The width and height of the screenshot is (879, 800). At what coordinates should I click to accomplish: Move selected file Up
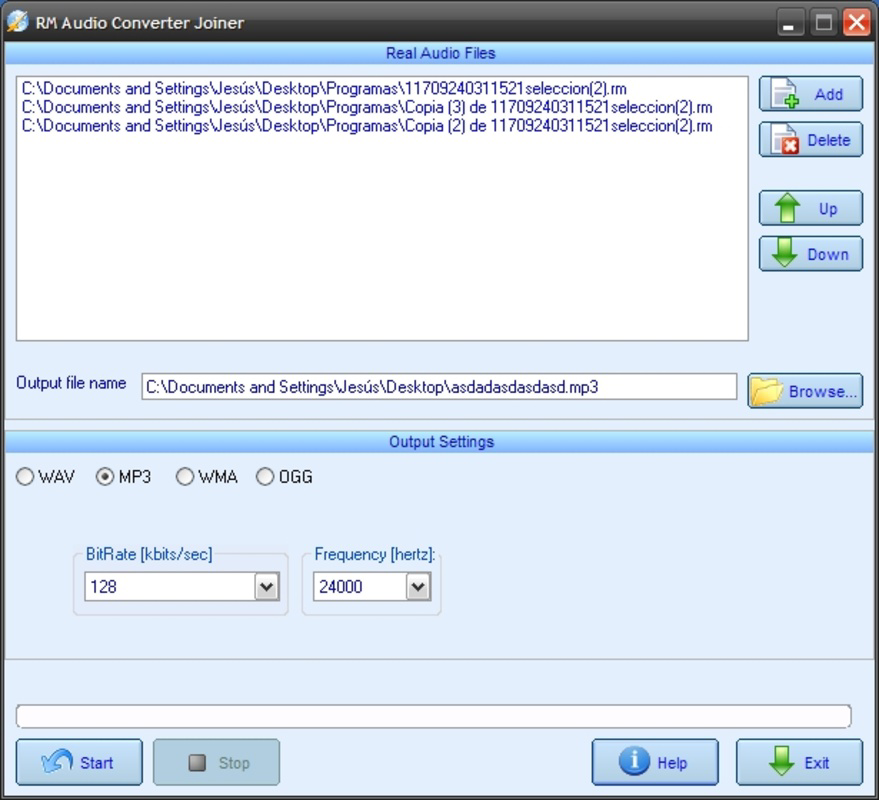tap(811, 208)
